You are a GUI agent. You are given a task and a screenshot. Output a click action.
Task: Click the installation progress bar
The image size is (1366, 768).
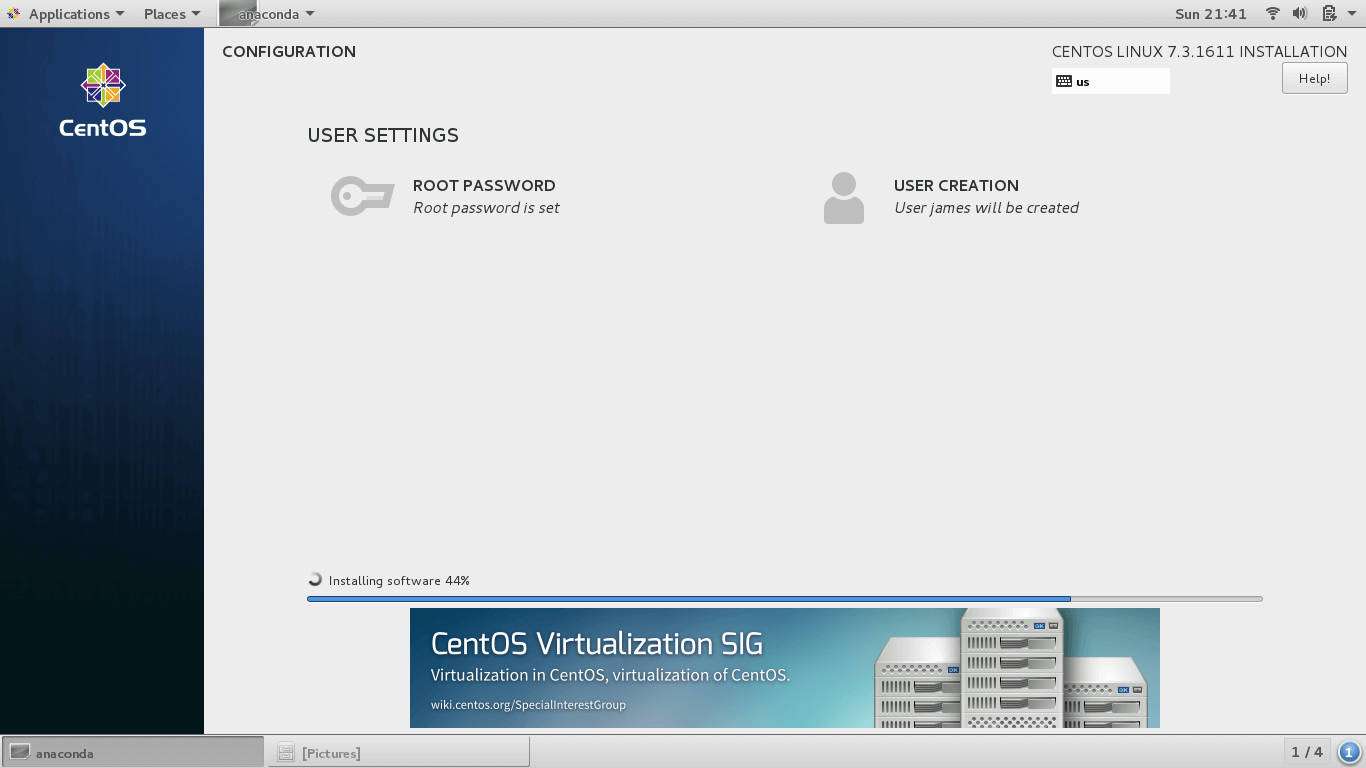(785, 599)
